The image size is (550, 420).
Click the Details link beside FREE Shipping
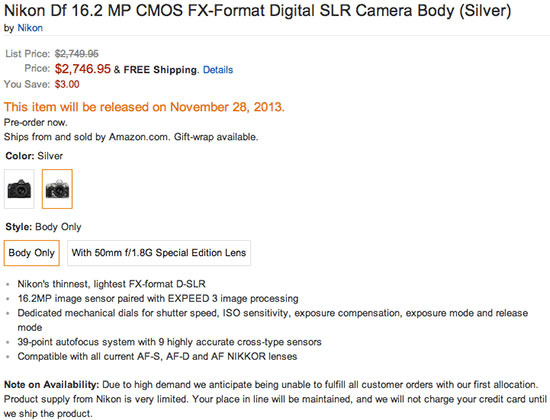[218, 70]
